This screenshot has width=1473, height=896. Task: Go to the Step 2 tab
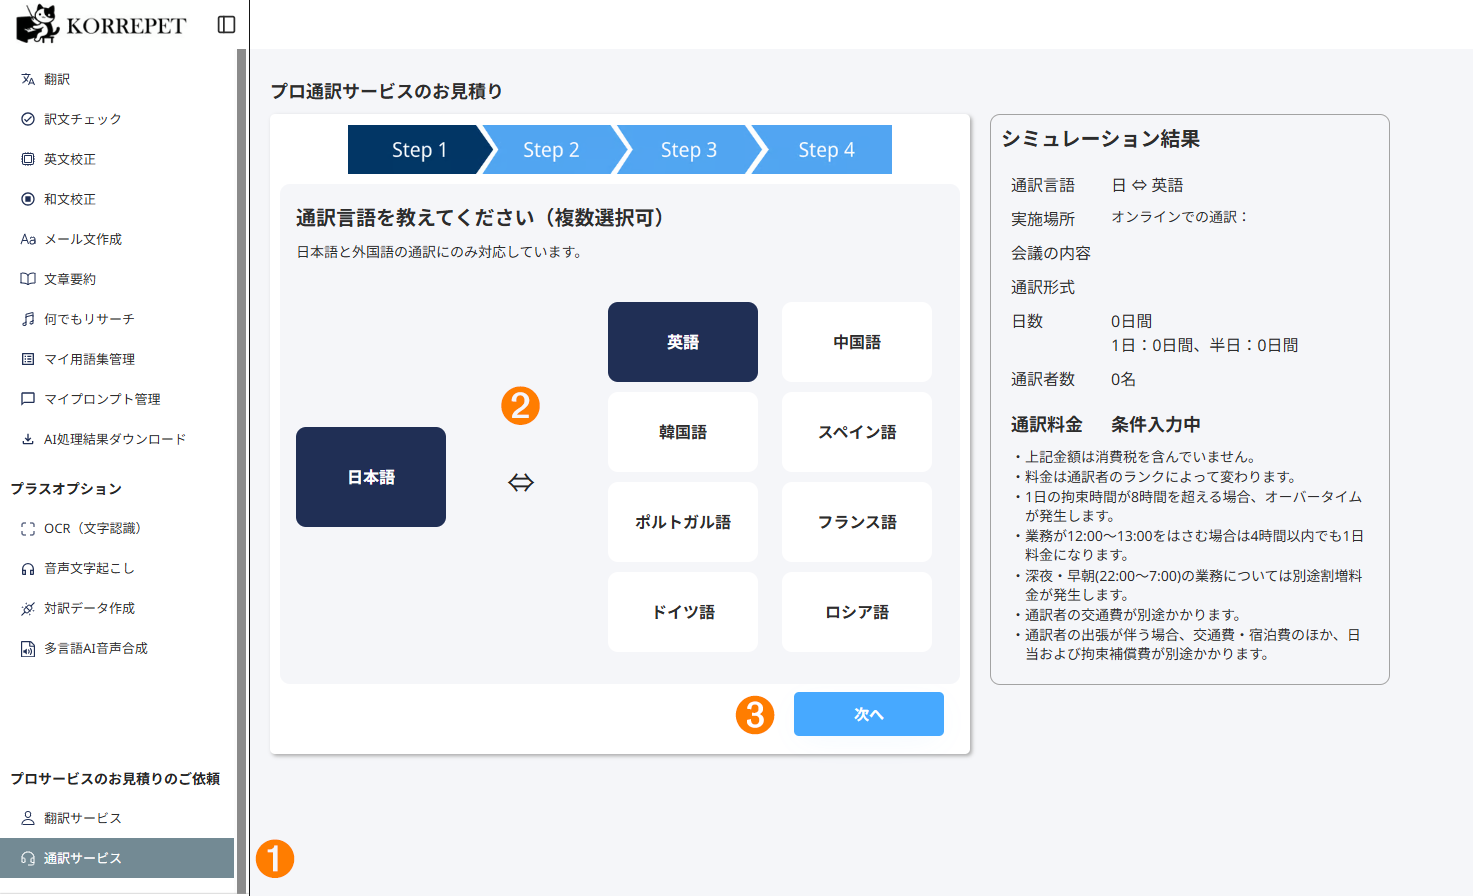(x=551, y=150)
